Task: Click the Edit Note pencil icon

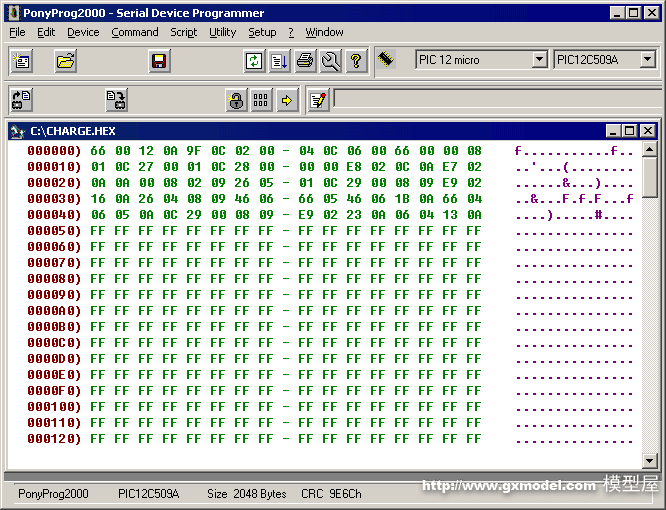Action: click(318, 100)
